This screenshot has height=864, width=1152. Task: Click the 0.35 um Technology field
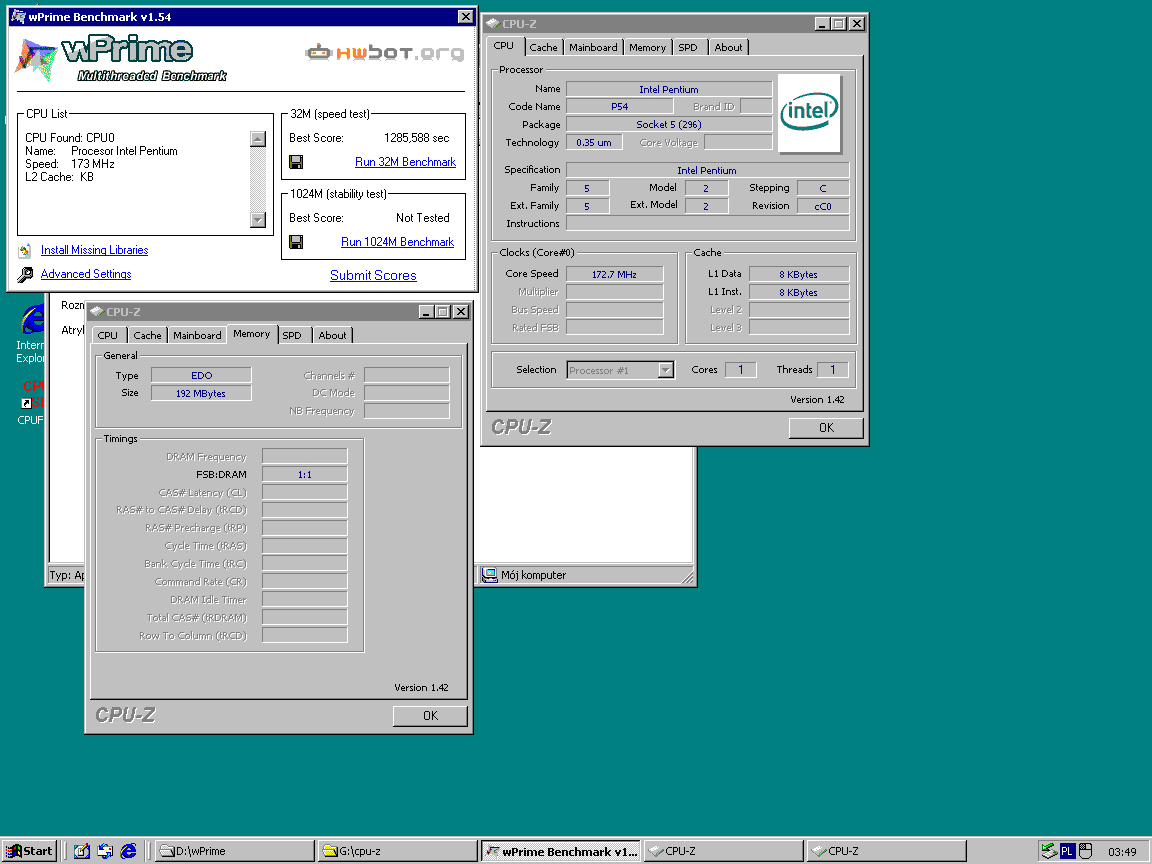tap(594, 143)
